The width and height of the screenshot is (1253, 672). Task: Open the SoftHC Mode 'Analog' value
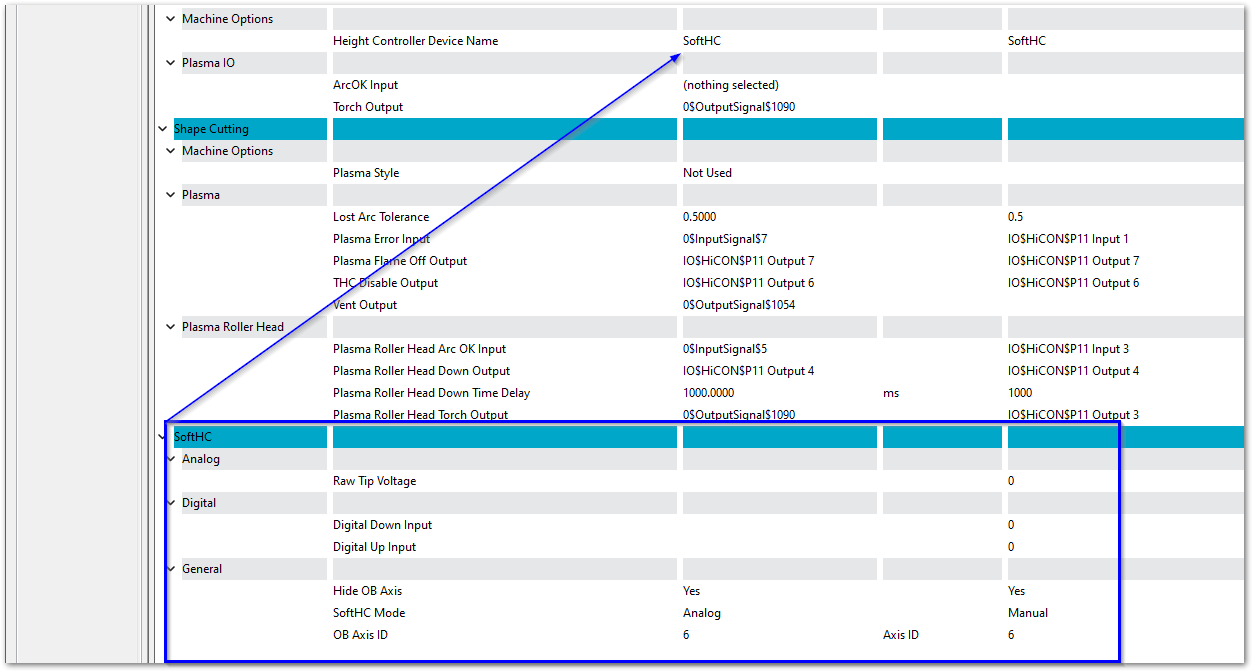pyautogui.click(x=702, y=613)
